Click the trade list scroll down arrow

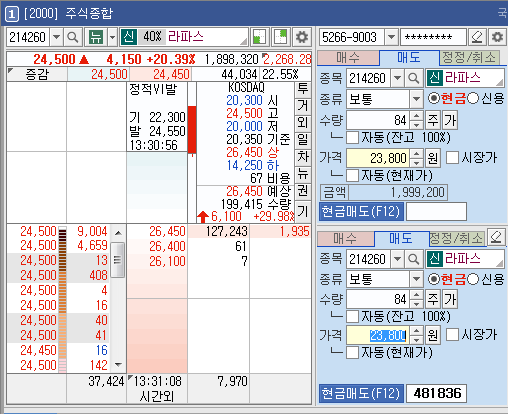[118, 365]
